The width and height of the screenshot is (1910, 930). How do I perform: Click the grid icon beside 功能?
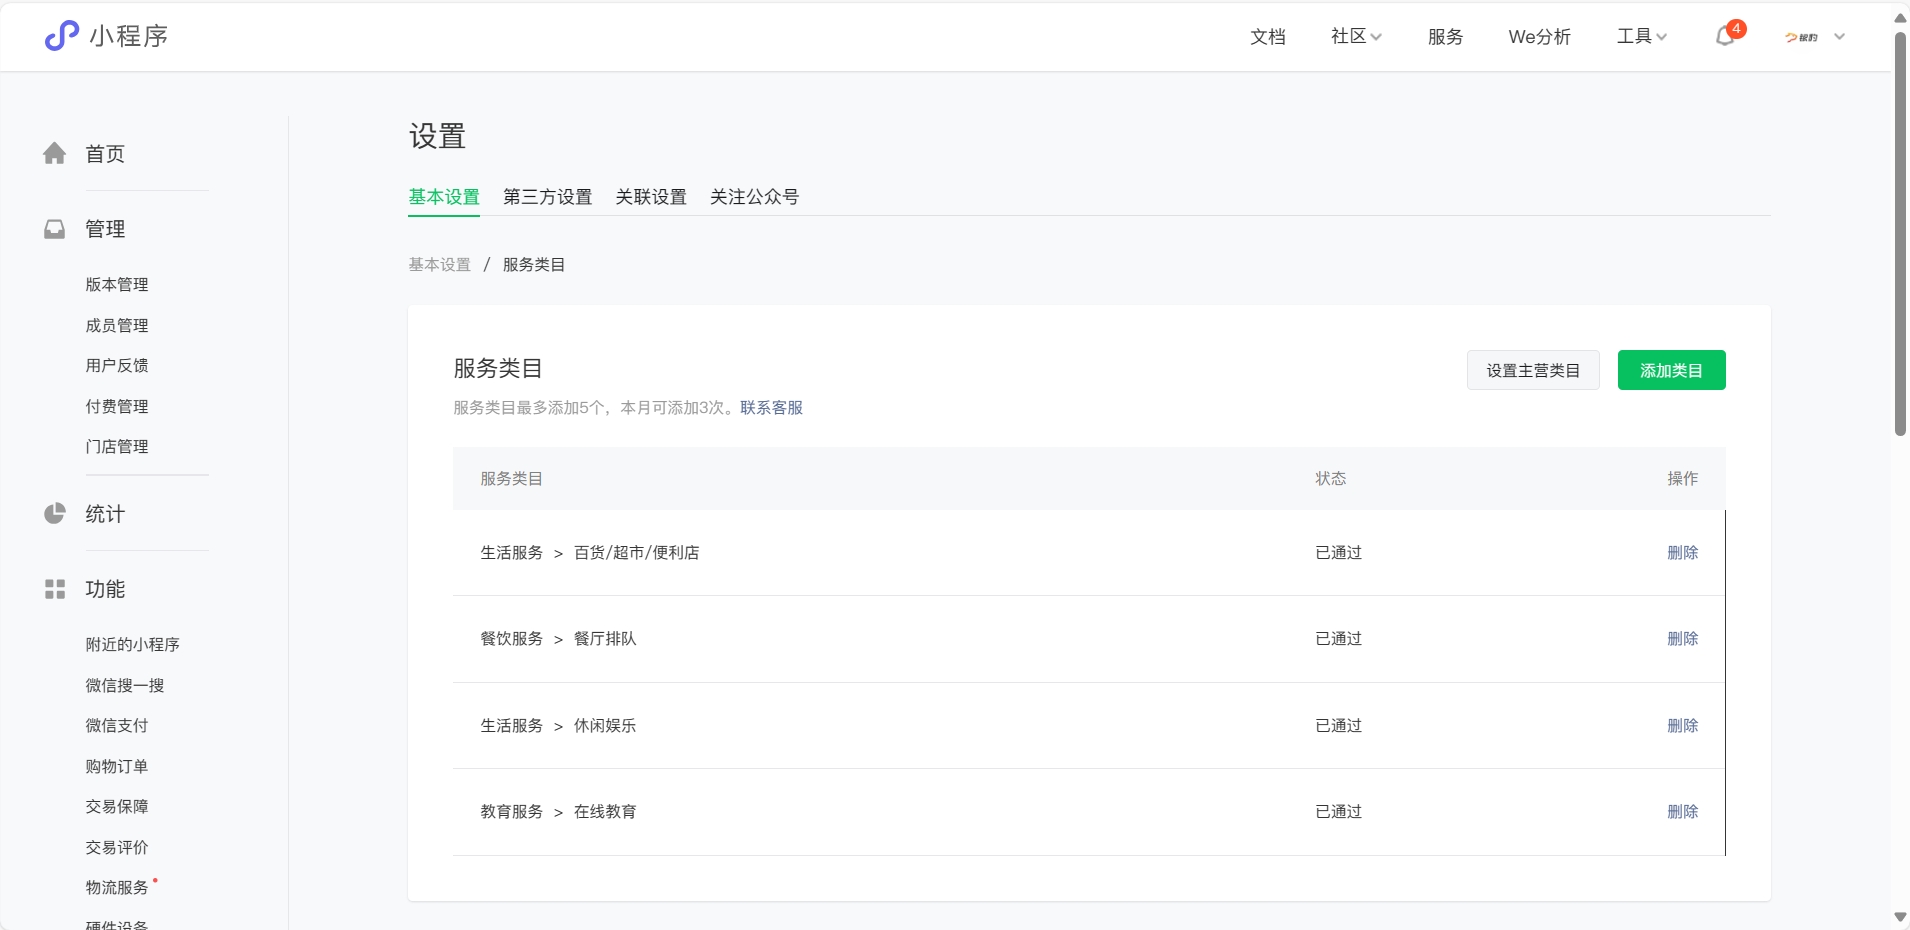pyautogui.click(x=55, y=589)
